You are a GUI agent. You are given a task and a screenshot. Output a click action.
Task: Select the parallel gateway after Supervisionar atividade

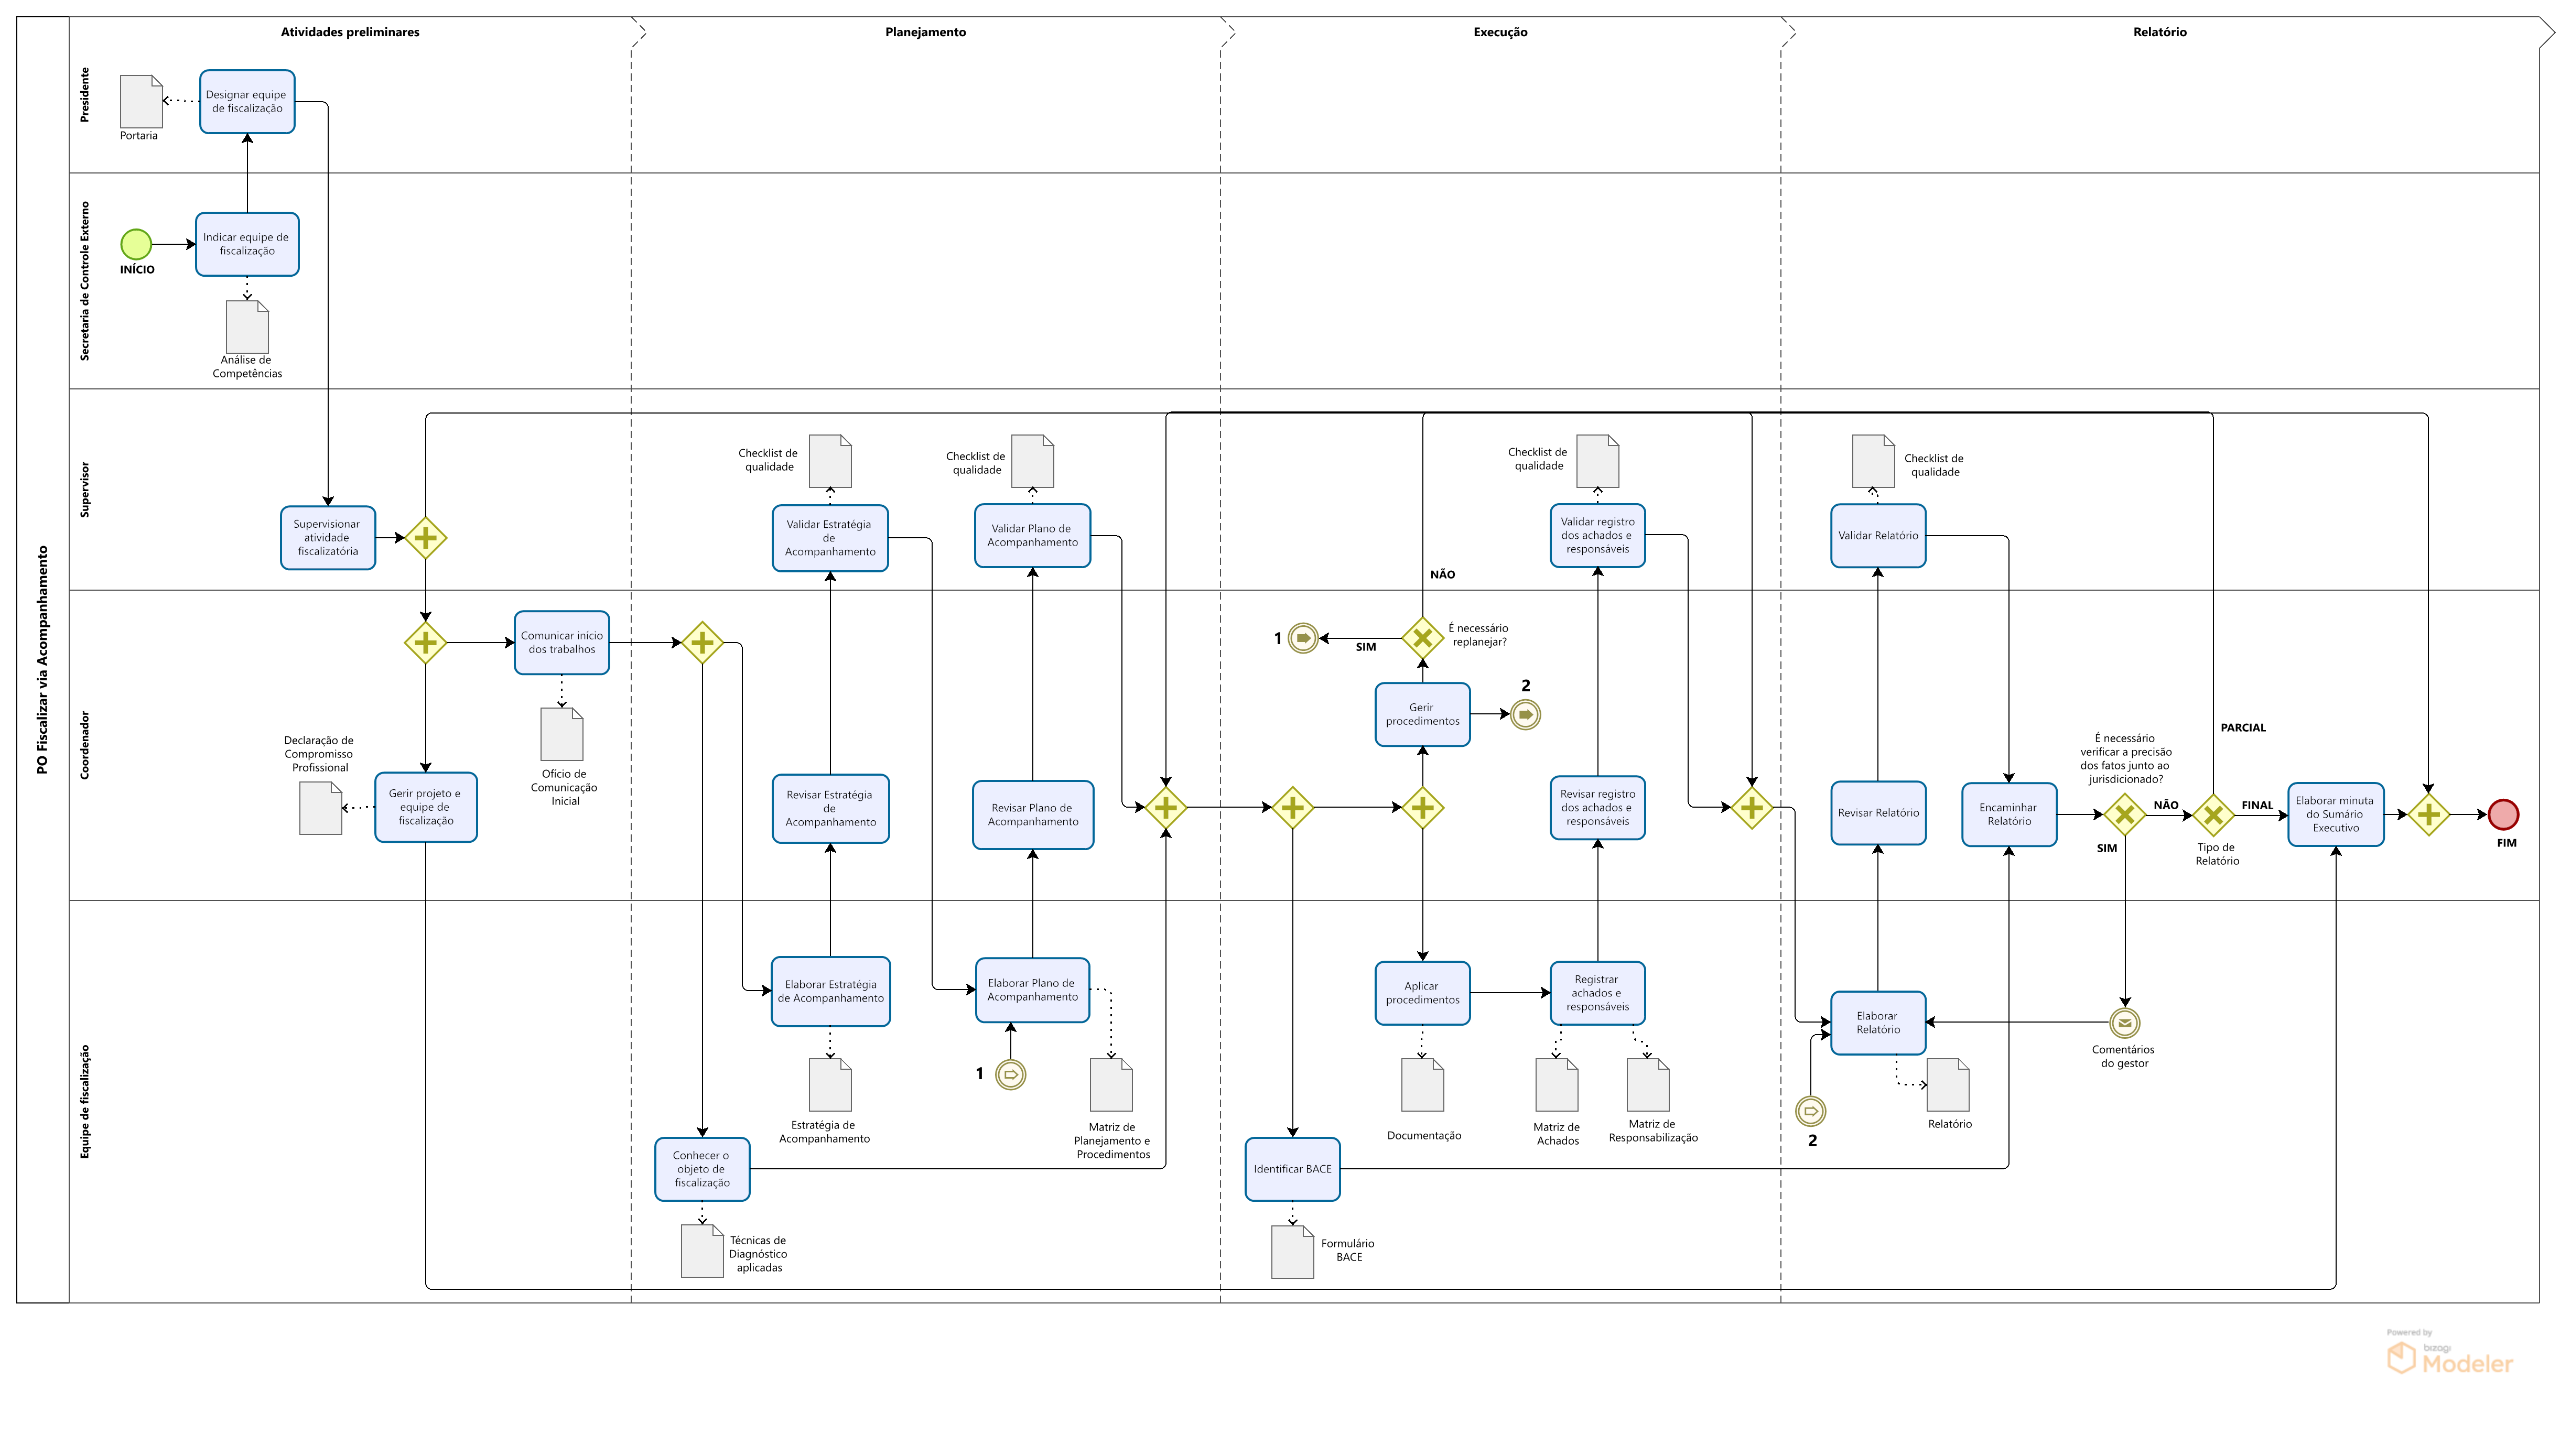[426, 538]
